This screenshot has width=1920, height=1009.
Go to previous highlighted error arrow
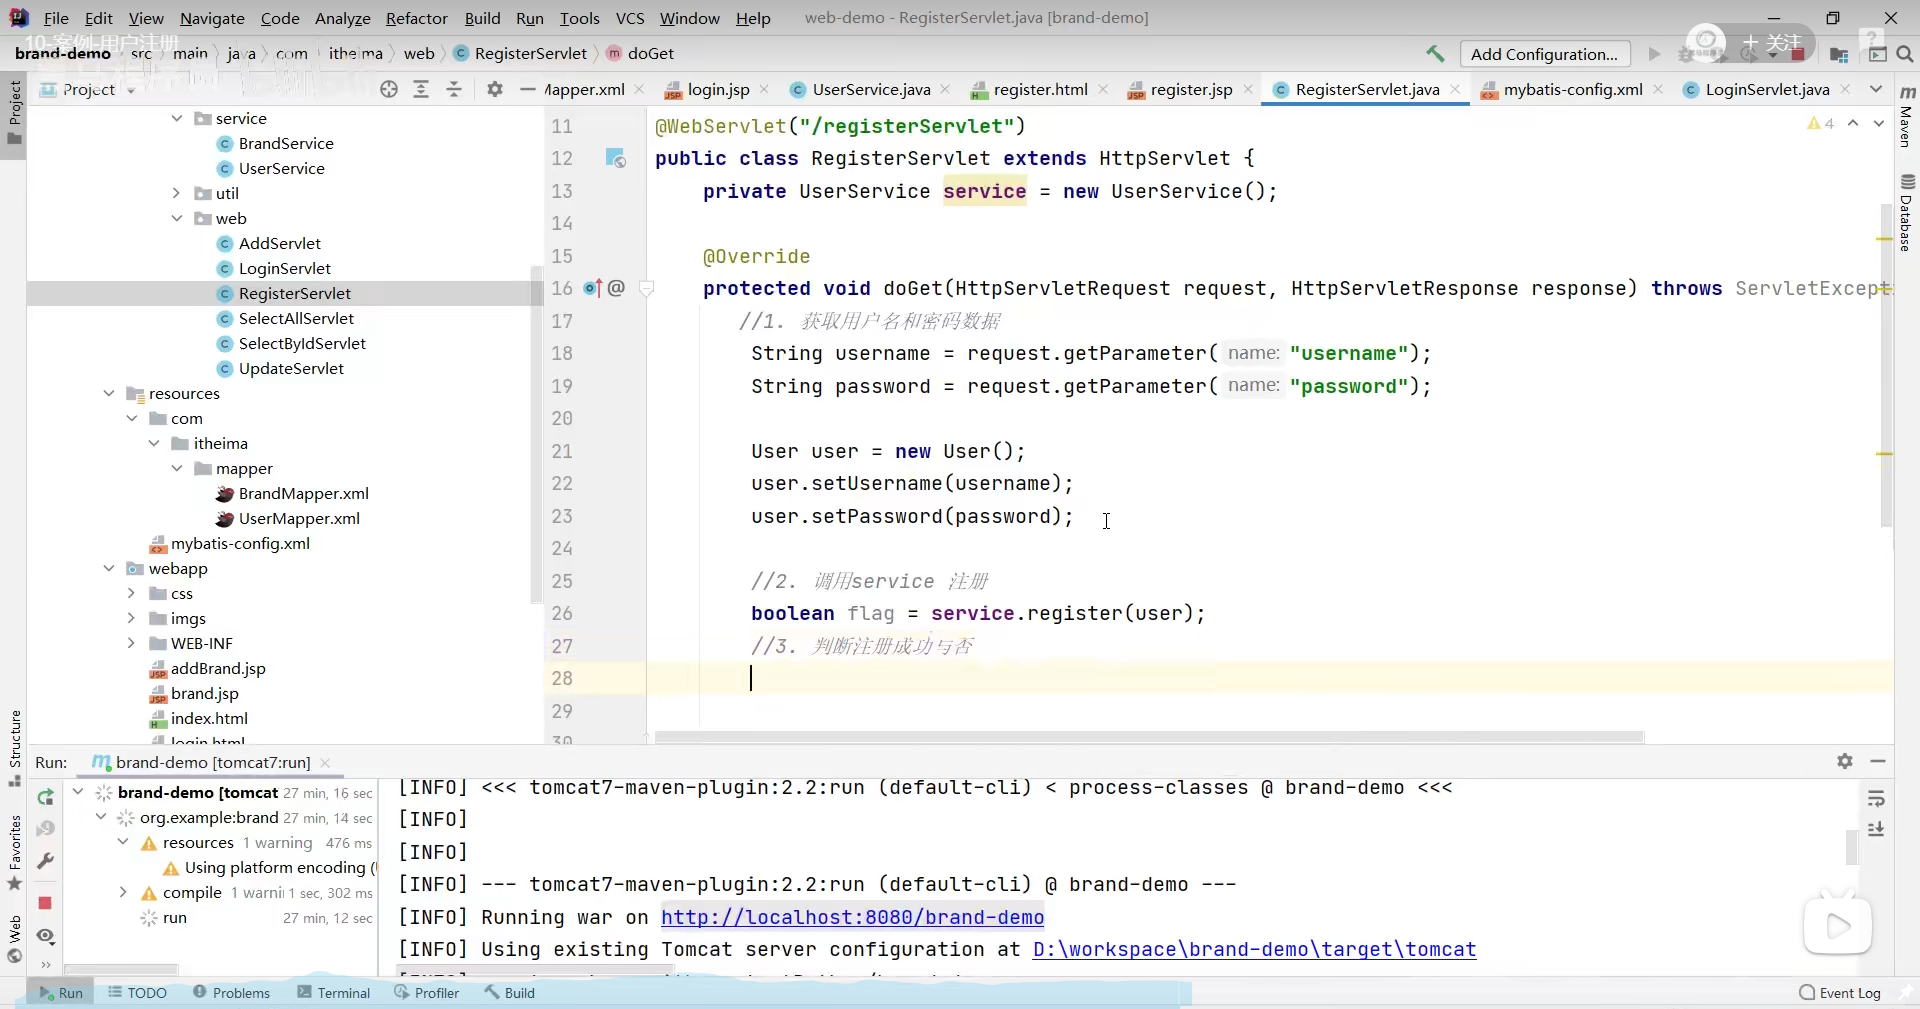pyautogui.click(x=1853, y=123)
